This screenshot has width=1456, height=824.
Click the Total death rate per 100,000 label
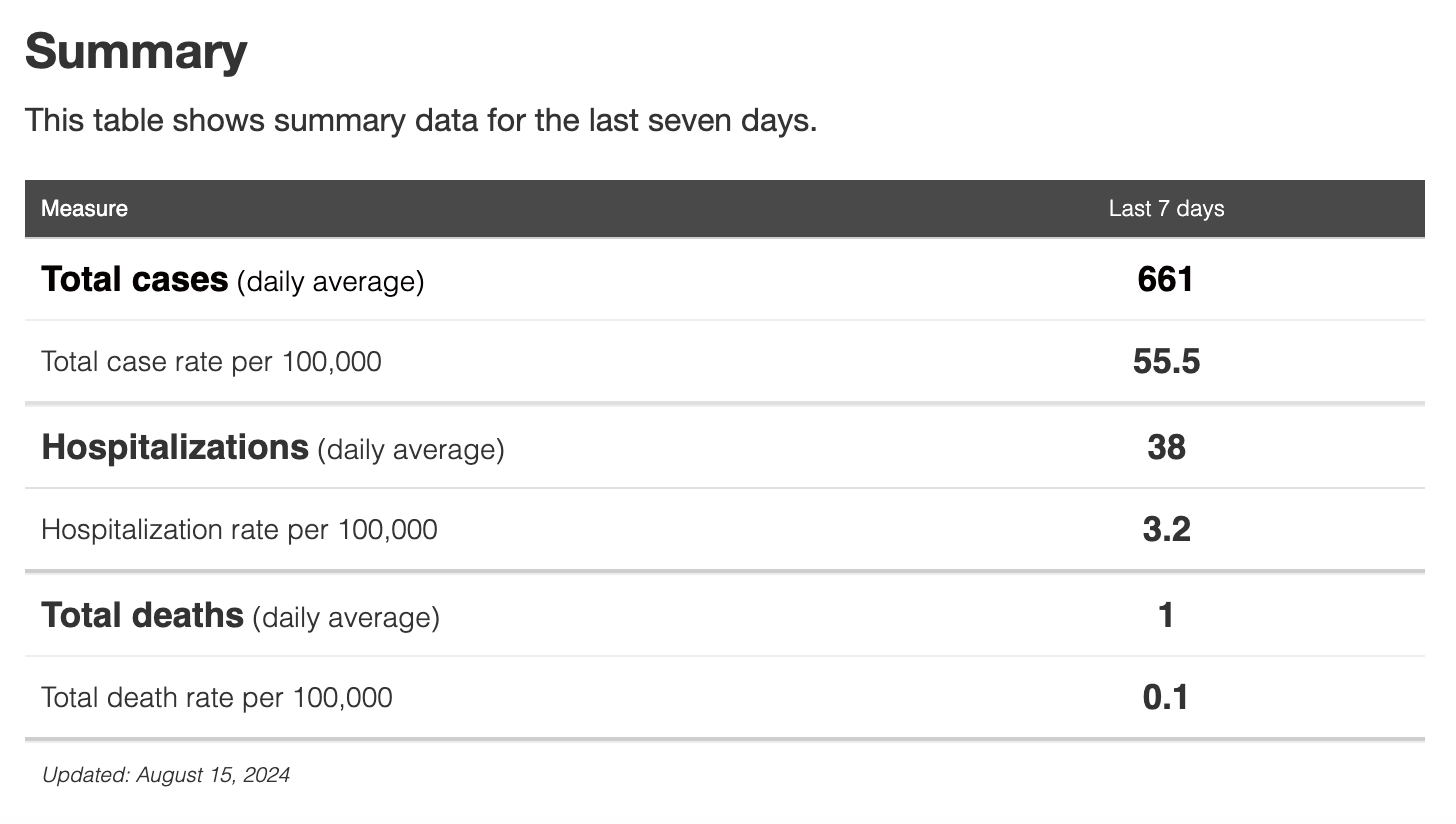point(216,697)
